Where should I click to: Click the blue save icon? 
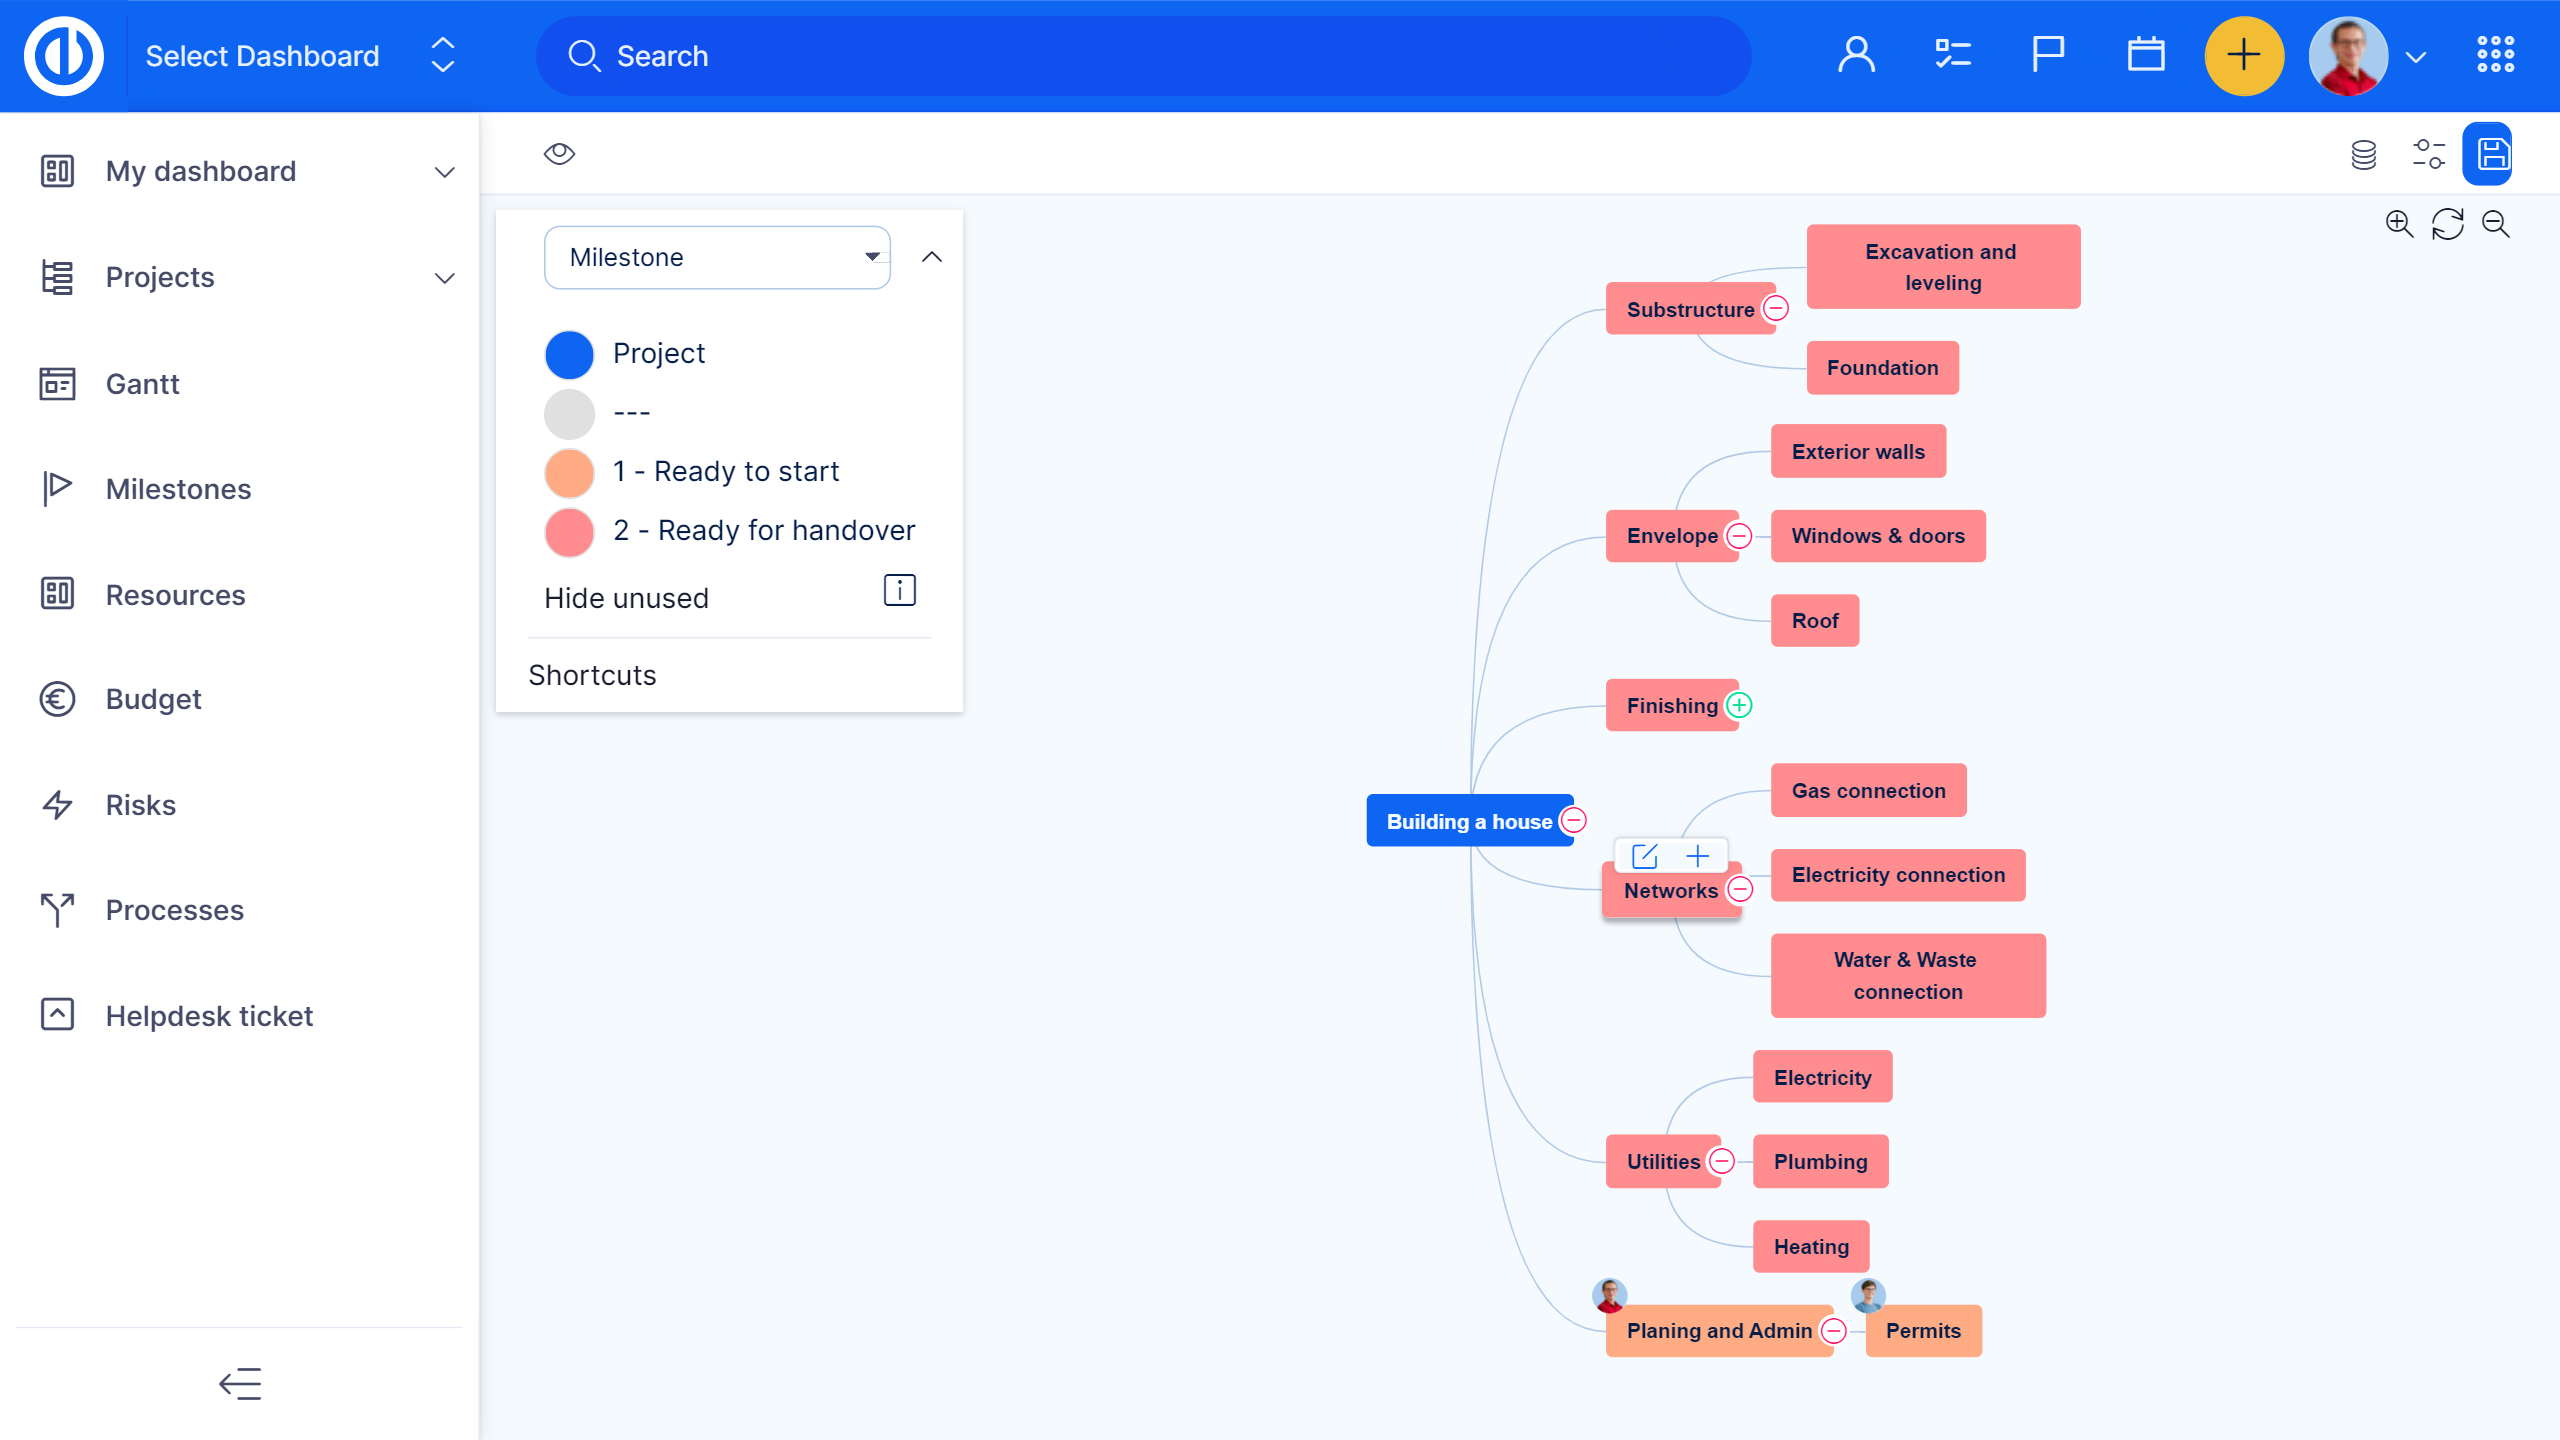(x=2492, y=154)
